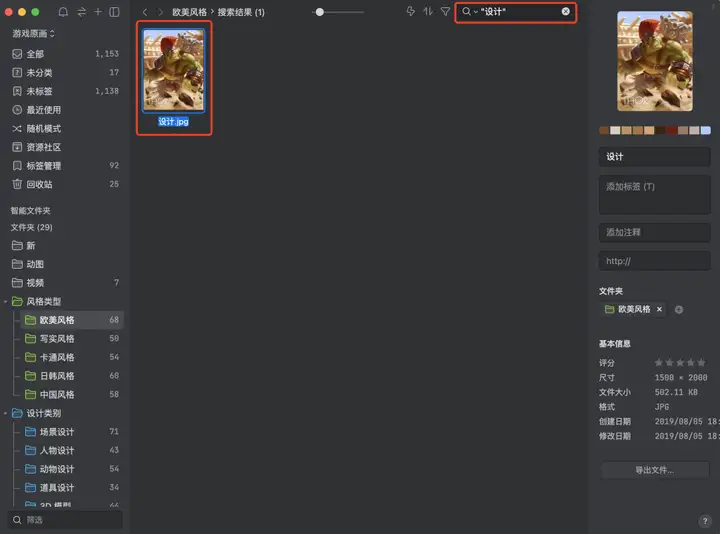Click 欧美风格 in the breadcrumb
720x534 pixels.
[190, 12]
